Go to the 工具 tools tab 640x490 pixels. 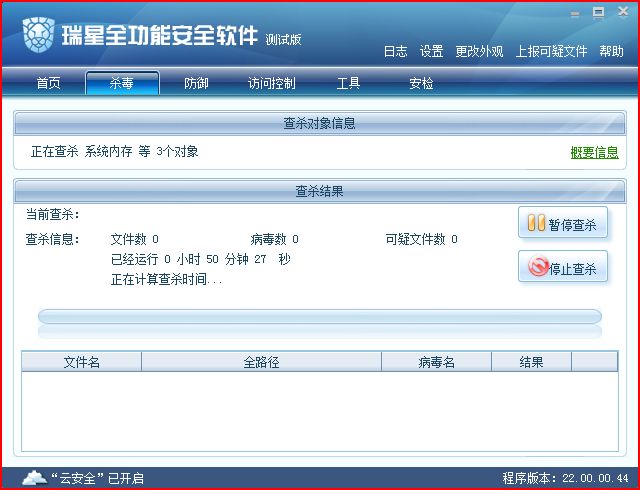348,83
